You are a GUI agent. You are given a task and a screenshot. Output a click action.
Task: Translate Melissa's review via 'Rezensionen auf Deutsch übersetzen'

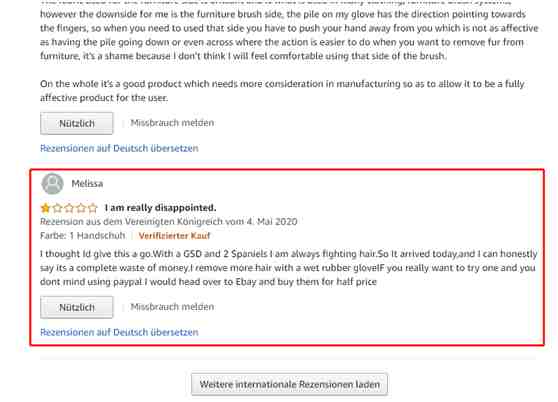coord(119,332)
